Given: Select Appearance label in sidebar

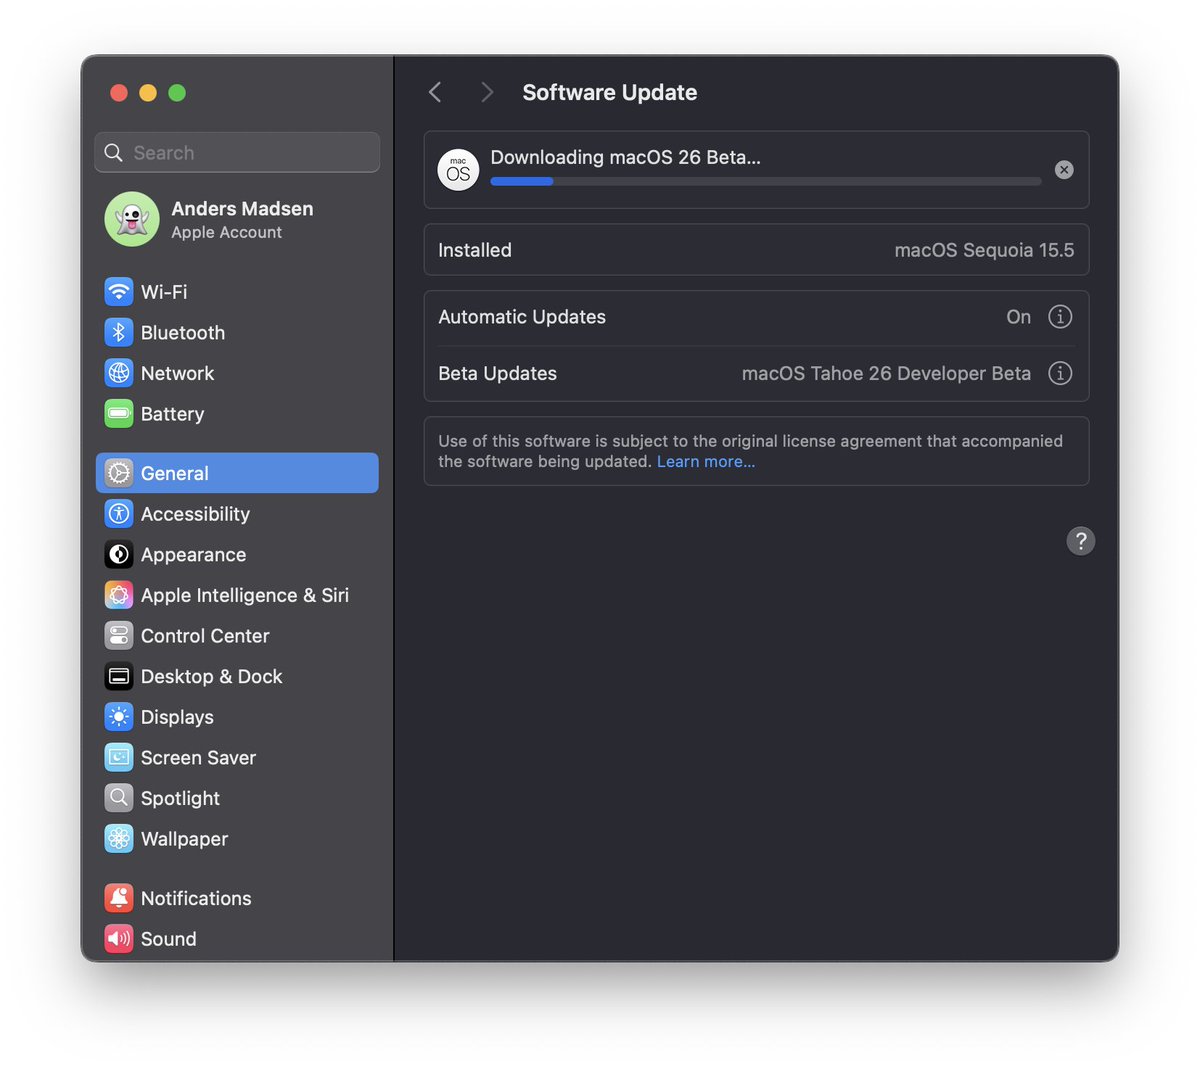Looking at the screenshot, I should pyautogui.click(x=193, y=555).
